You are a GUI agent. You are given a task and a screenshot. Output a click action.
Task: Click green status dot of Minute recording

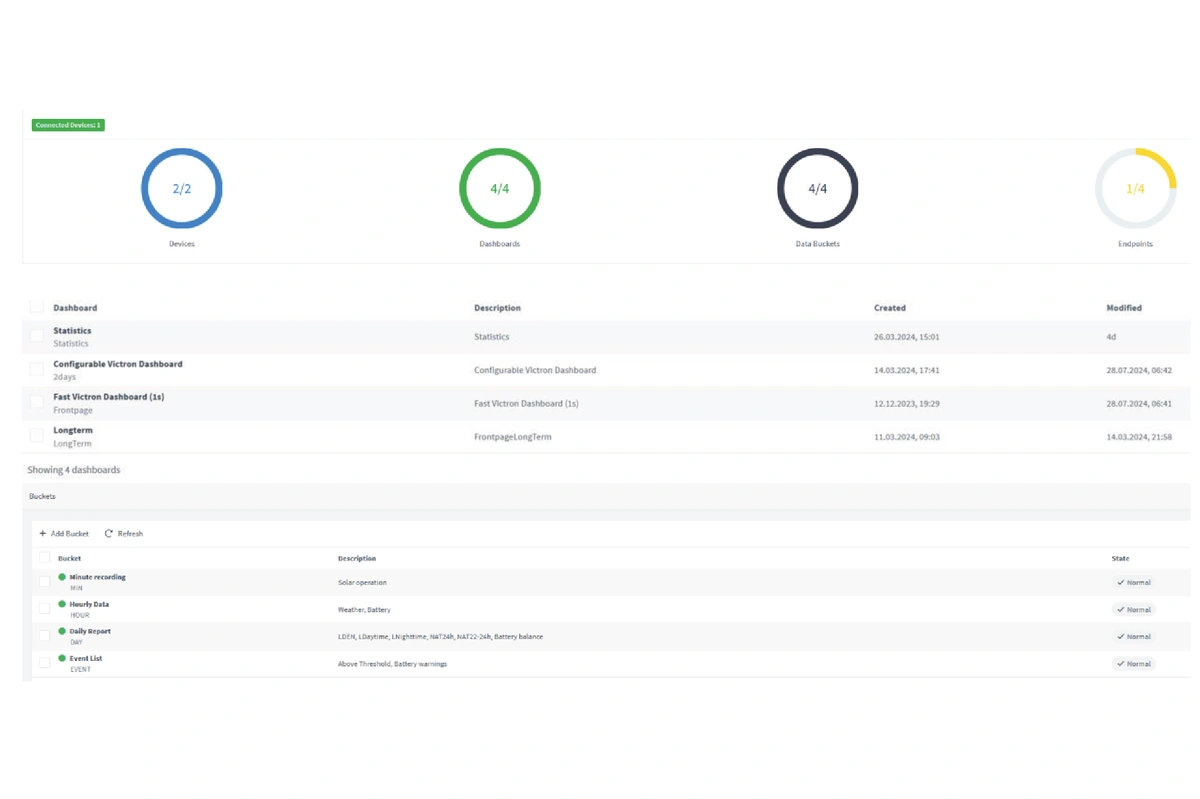tap(62, 577)
